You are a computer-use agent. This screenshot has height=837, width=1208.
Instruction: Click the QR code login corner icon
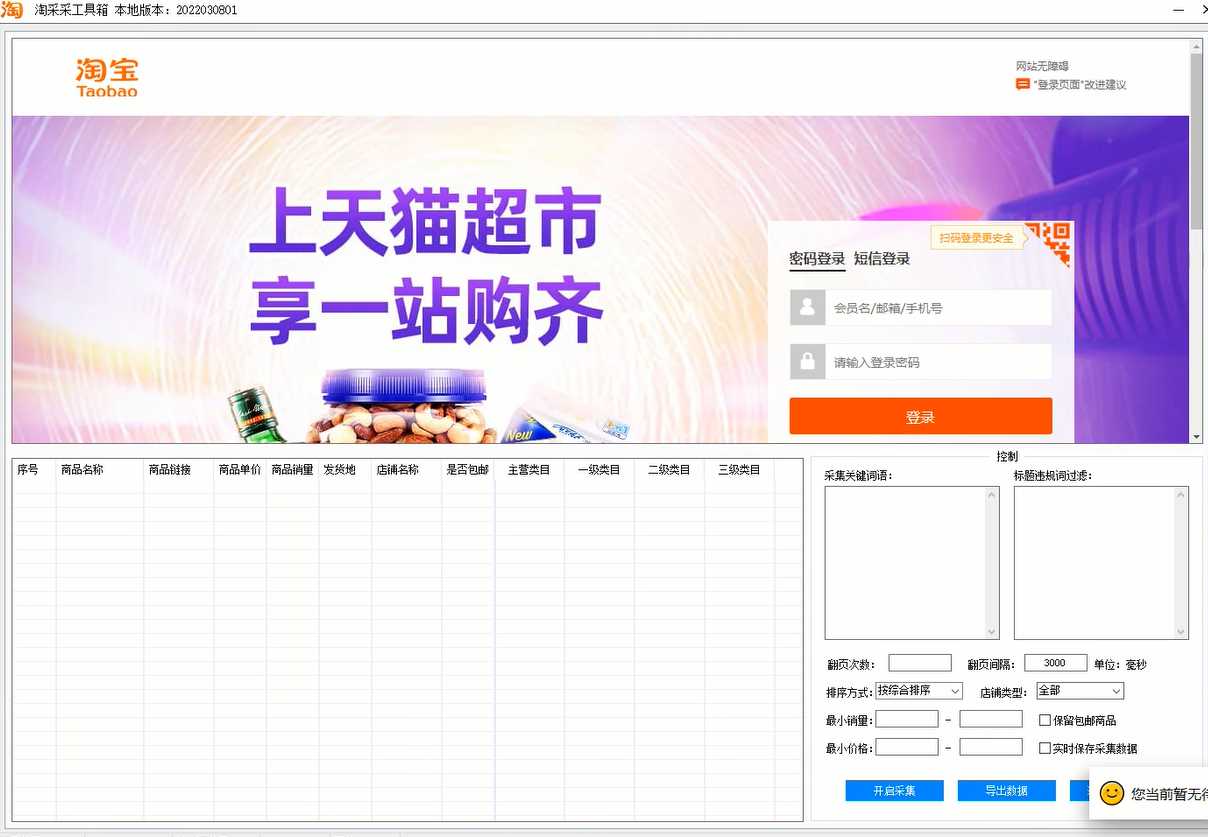[1049, 243]
